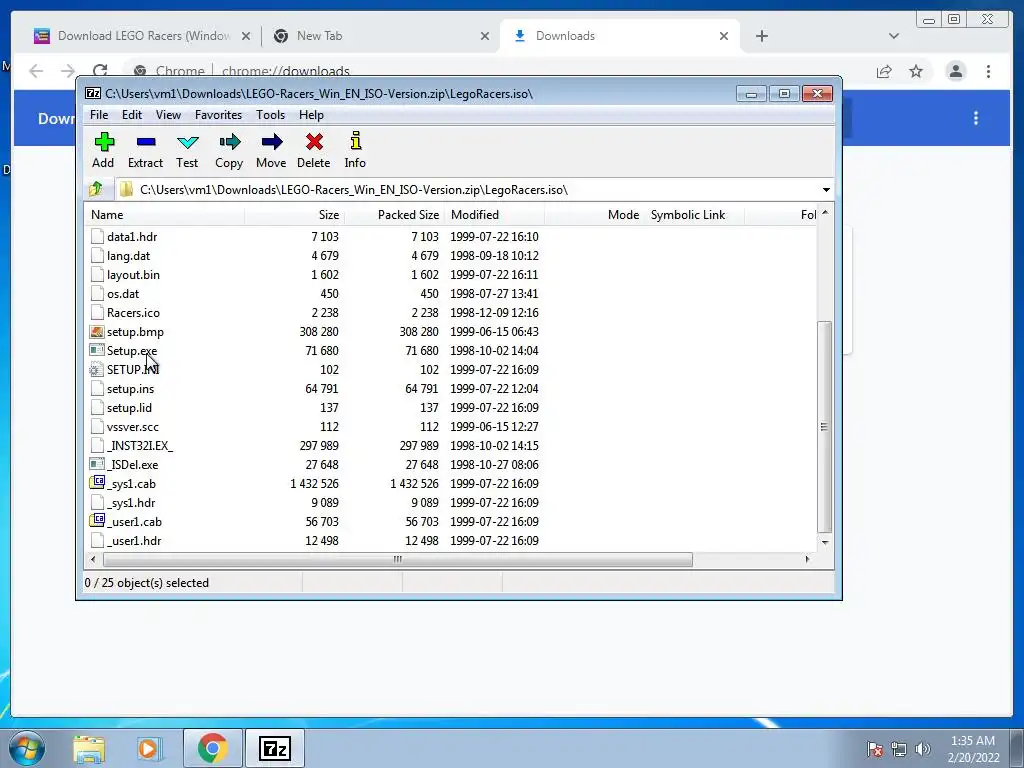Open the Chrome tab search chevron
1024x768 pixels.
(894, 36)
